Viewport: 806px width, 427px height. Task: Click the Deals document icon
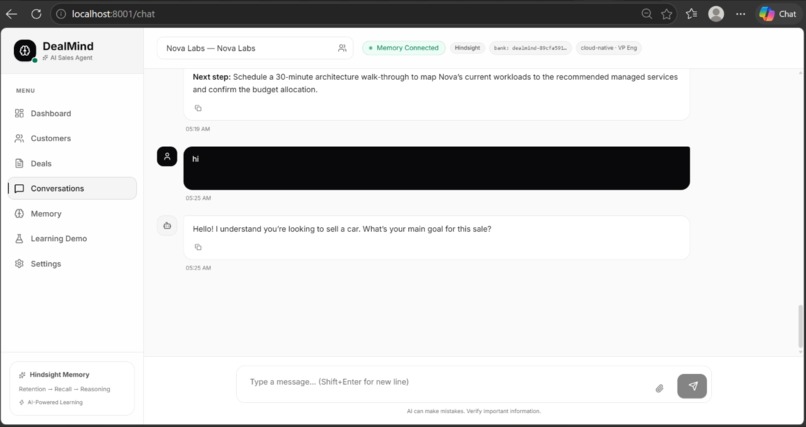[19, 163]
